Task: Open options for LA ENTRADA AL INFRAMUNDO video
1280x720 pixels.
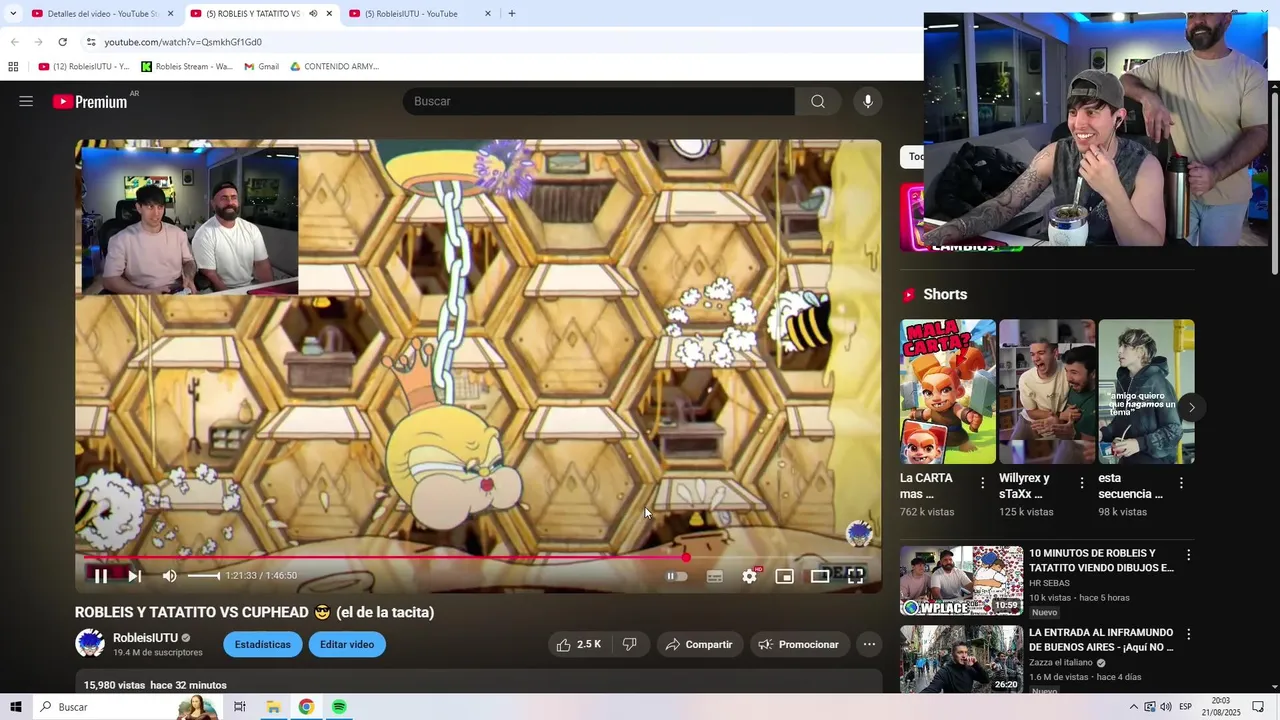Action: click(1188, 635)
